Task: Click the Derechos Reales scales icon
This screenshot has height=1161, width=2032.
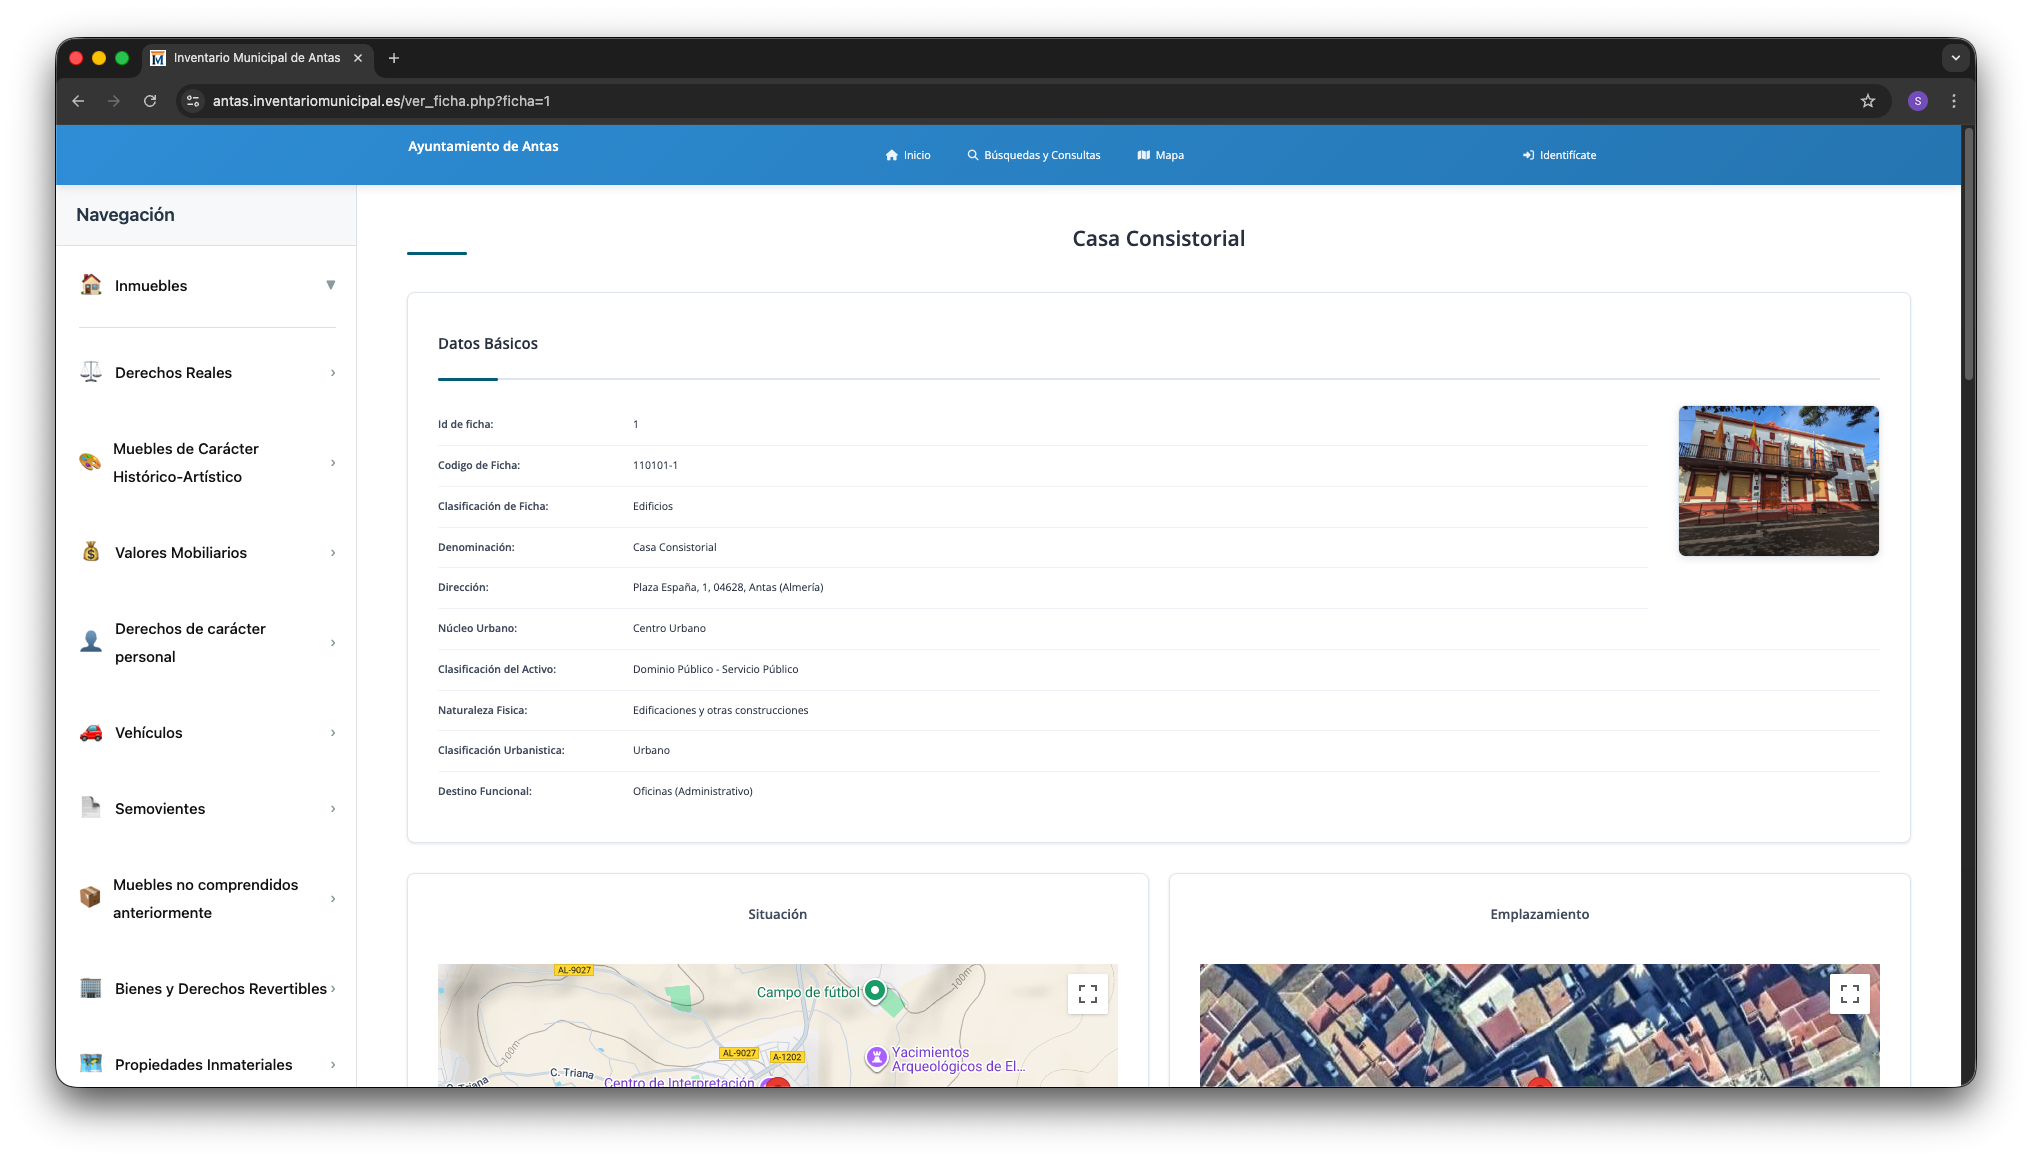Action: coord(91,372)
